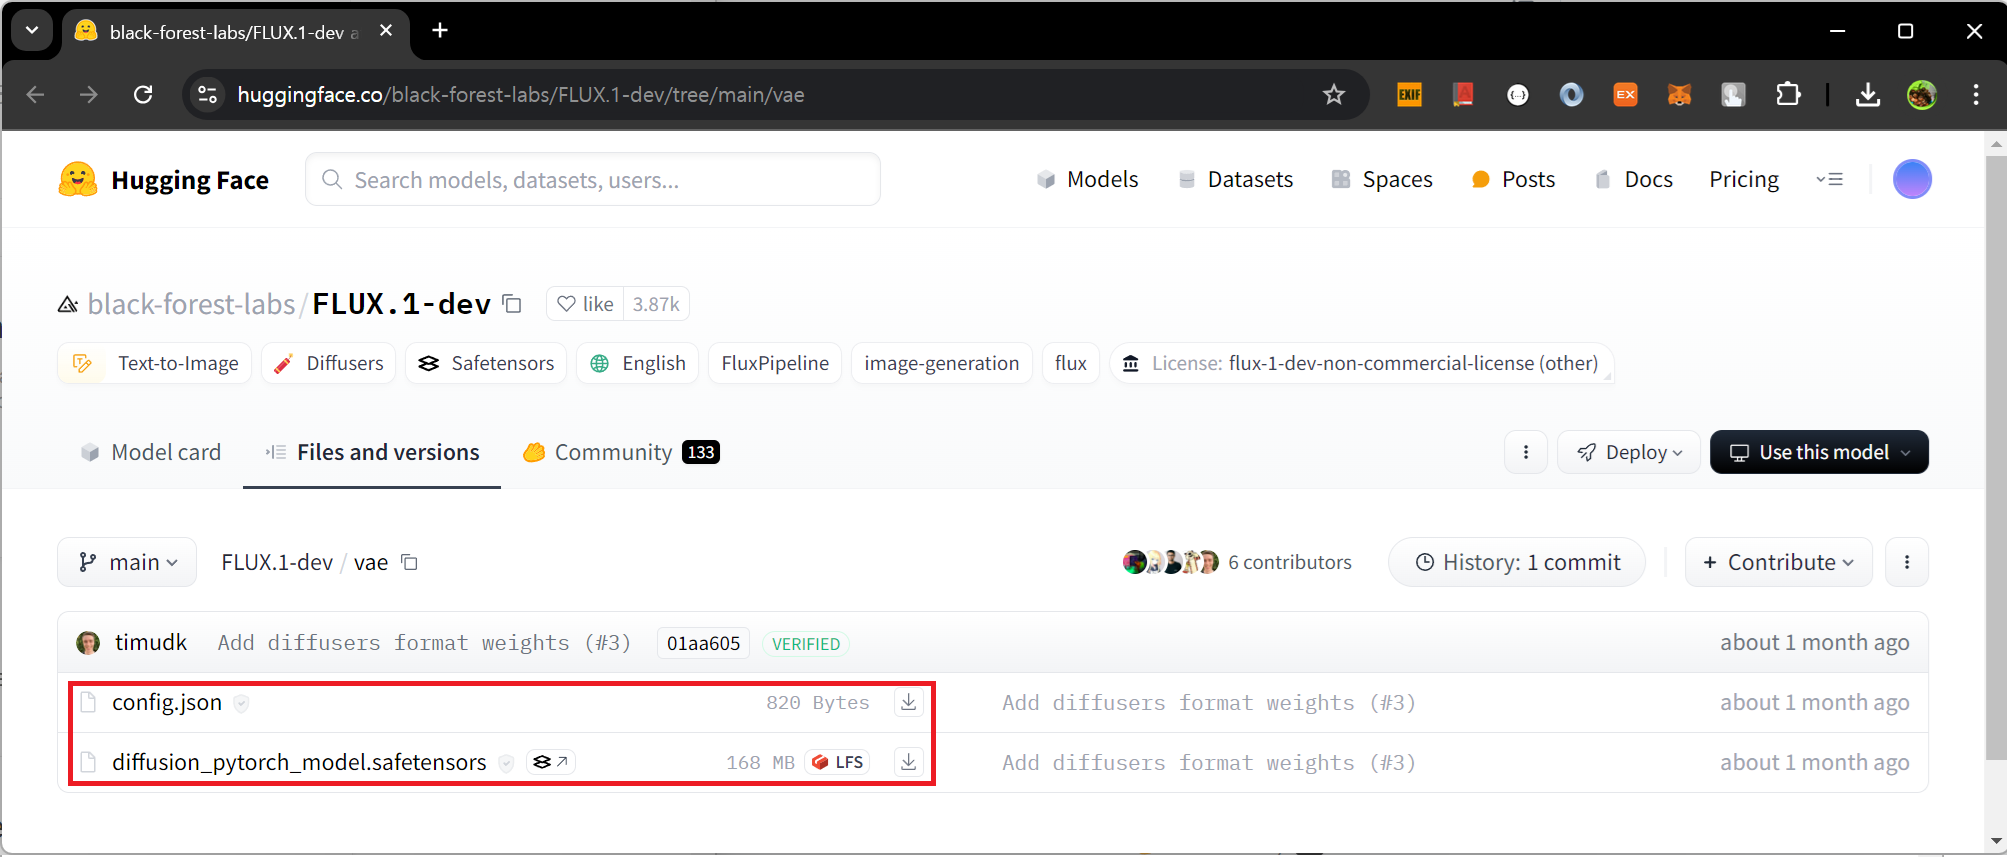
Task: Click the LFS badge on safetensors file
Action: click(838, 762)
